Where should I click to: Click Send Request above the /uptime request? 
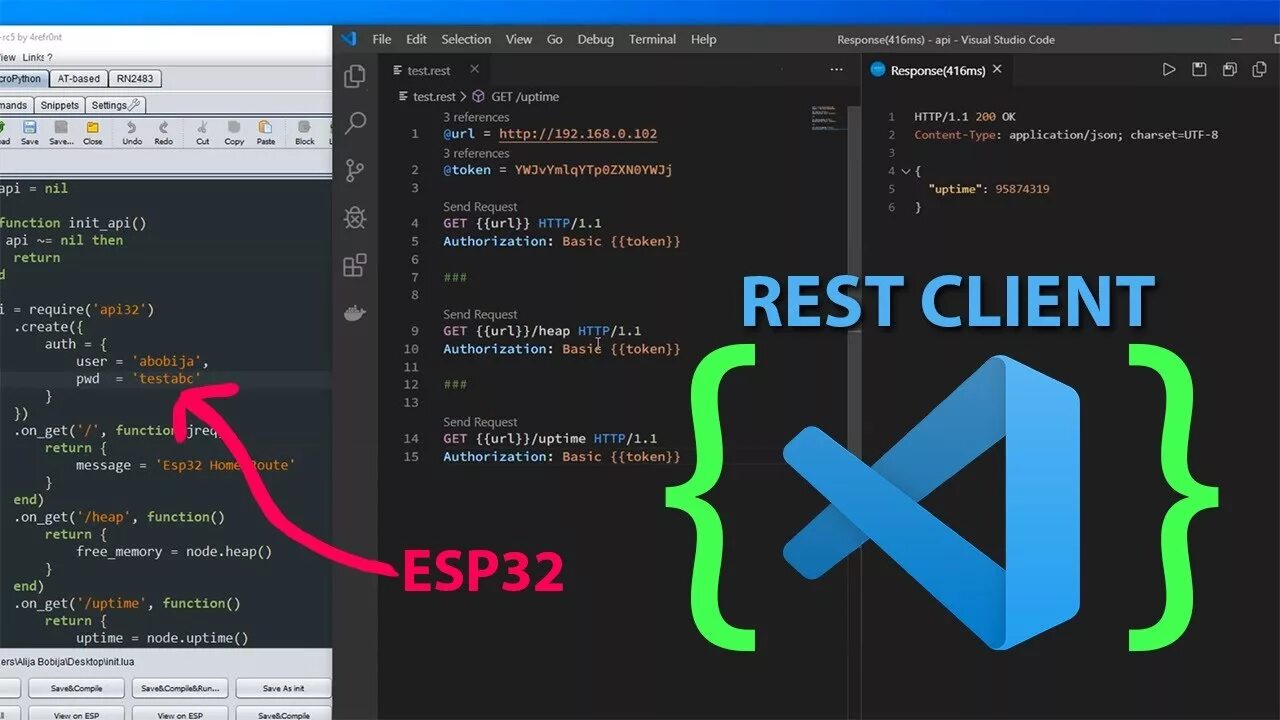(480, 422)
